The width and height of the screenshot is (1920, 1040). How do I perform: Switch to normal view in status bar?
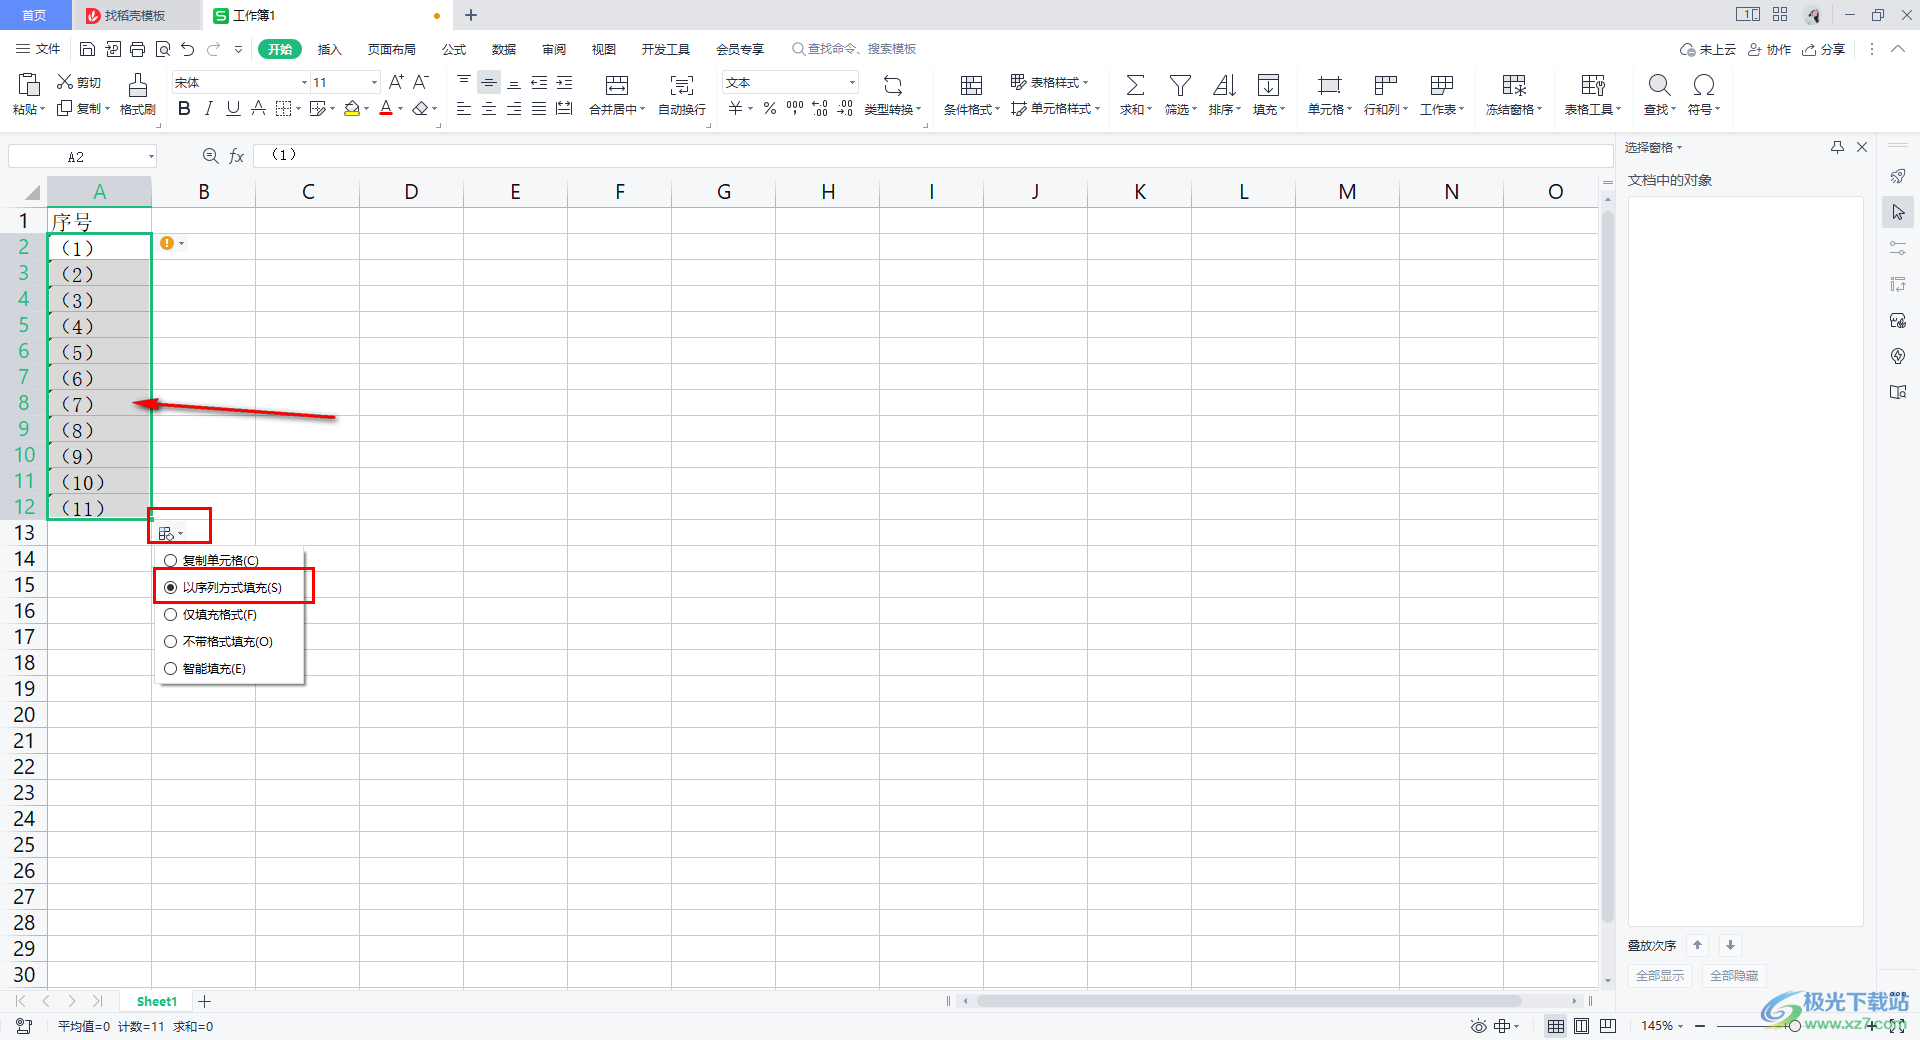[x=1556, y=1026]
